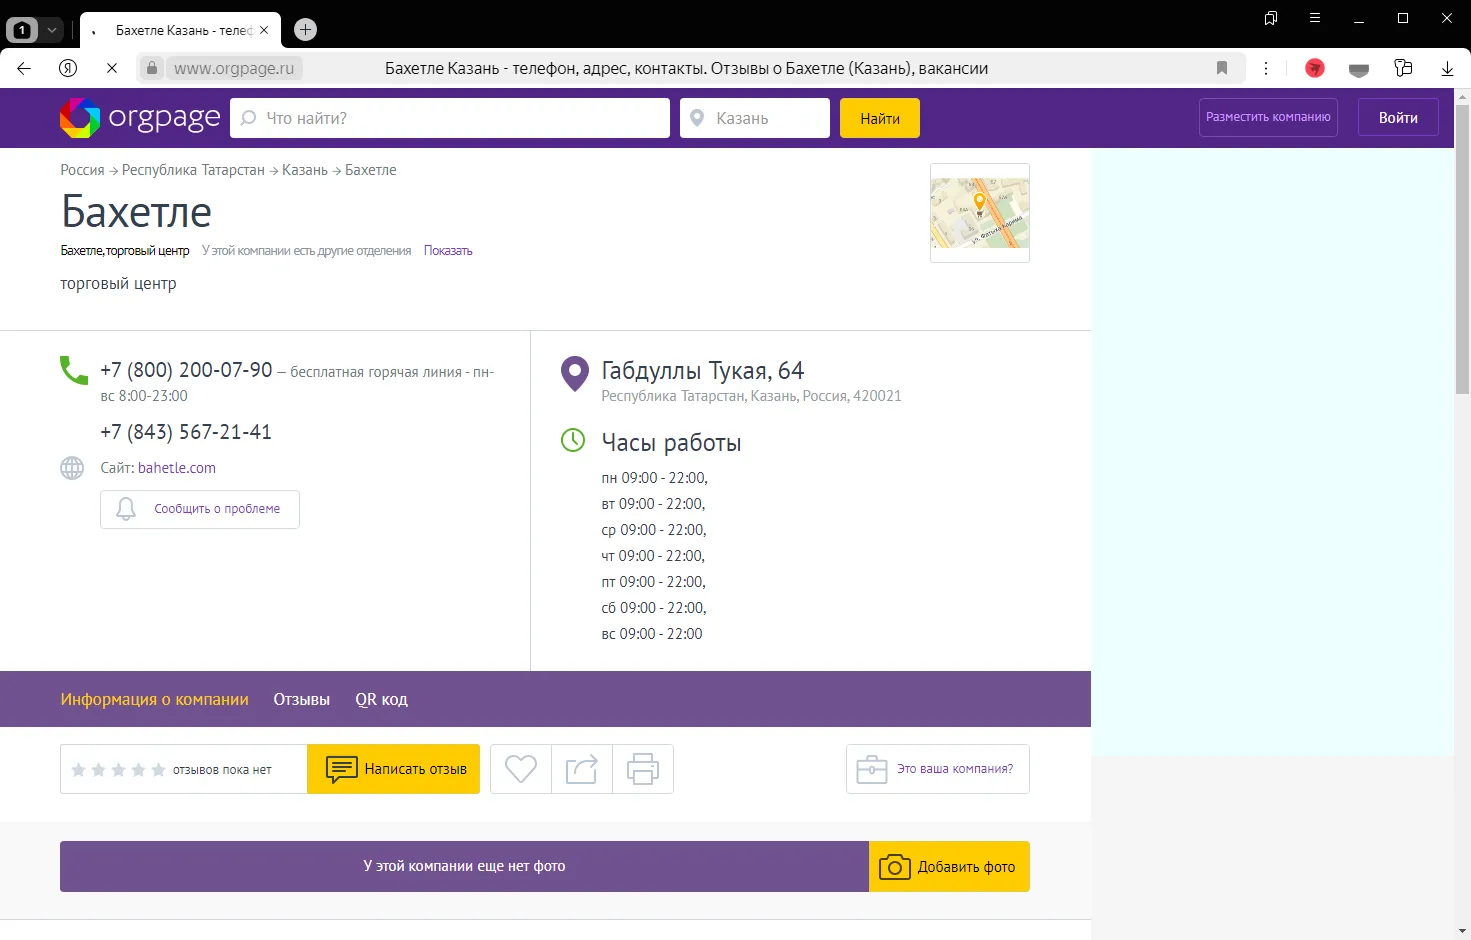Click the yellow Найти button
1471x940 pixels.
pos(880,118)
